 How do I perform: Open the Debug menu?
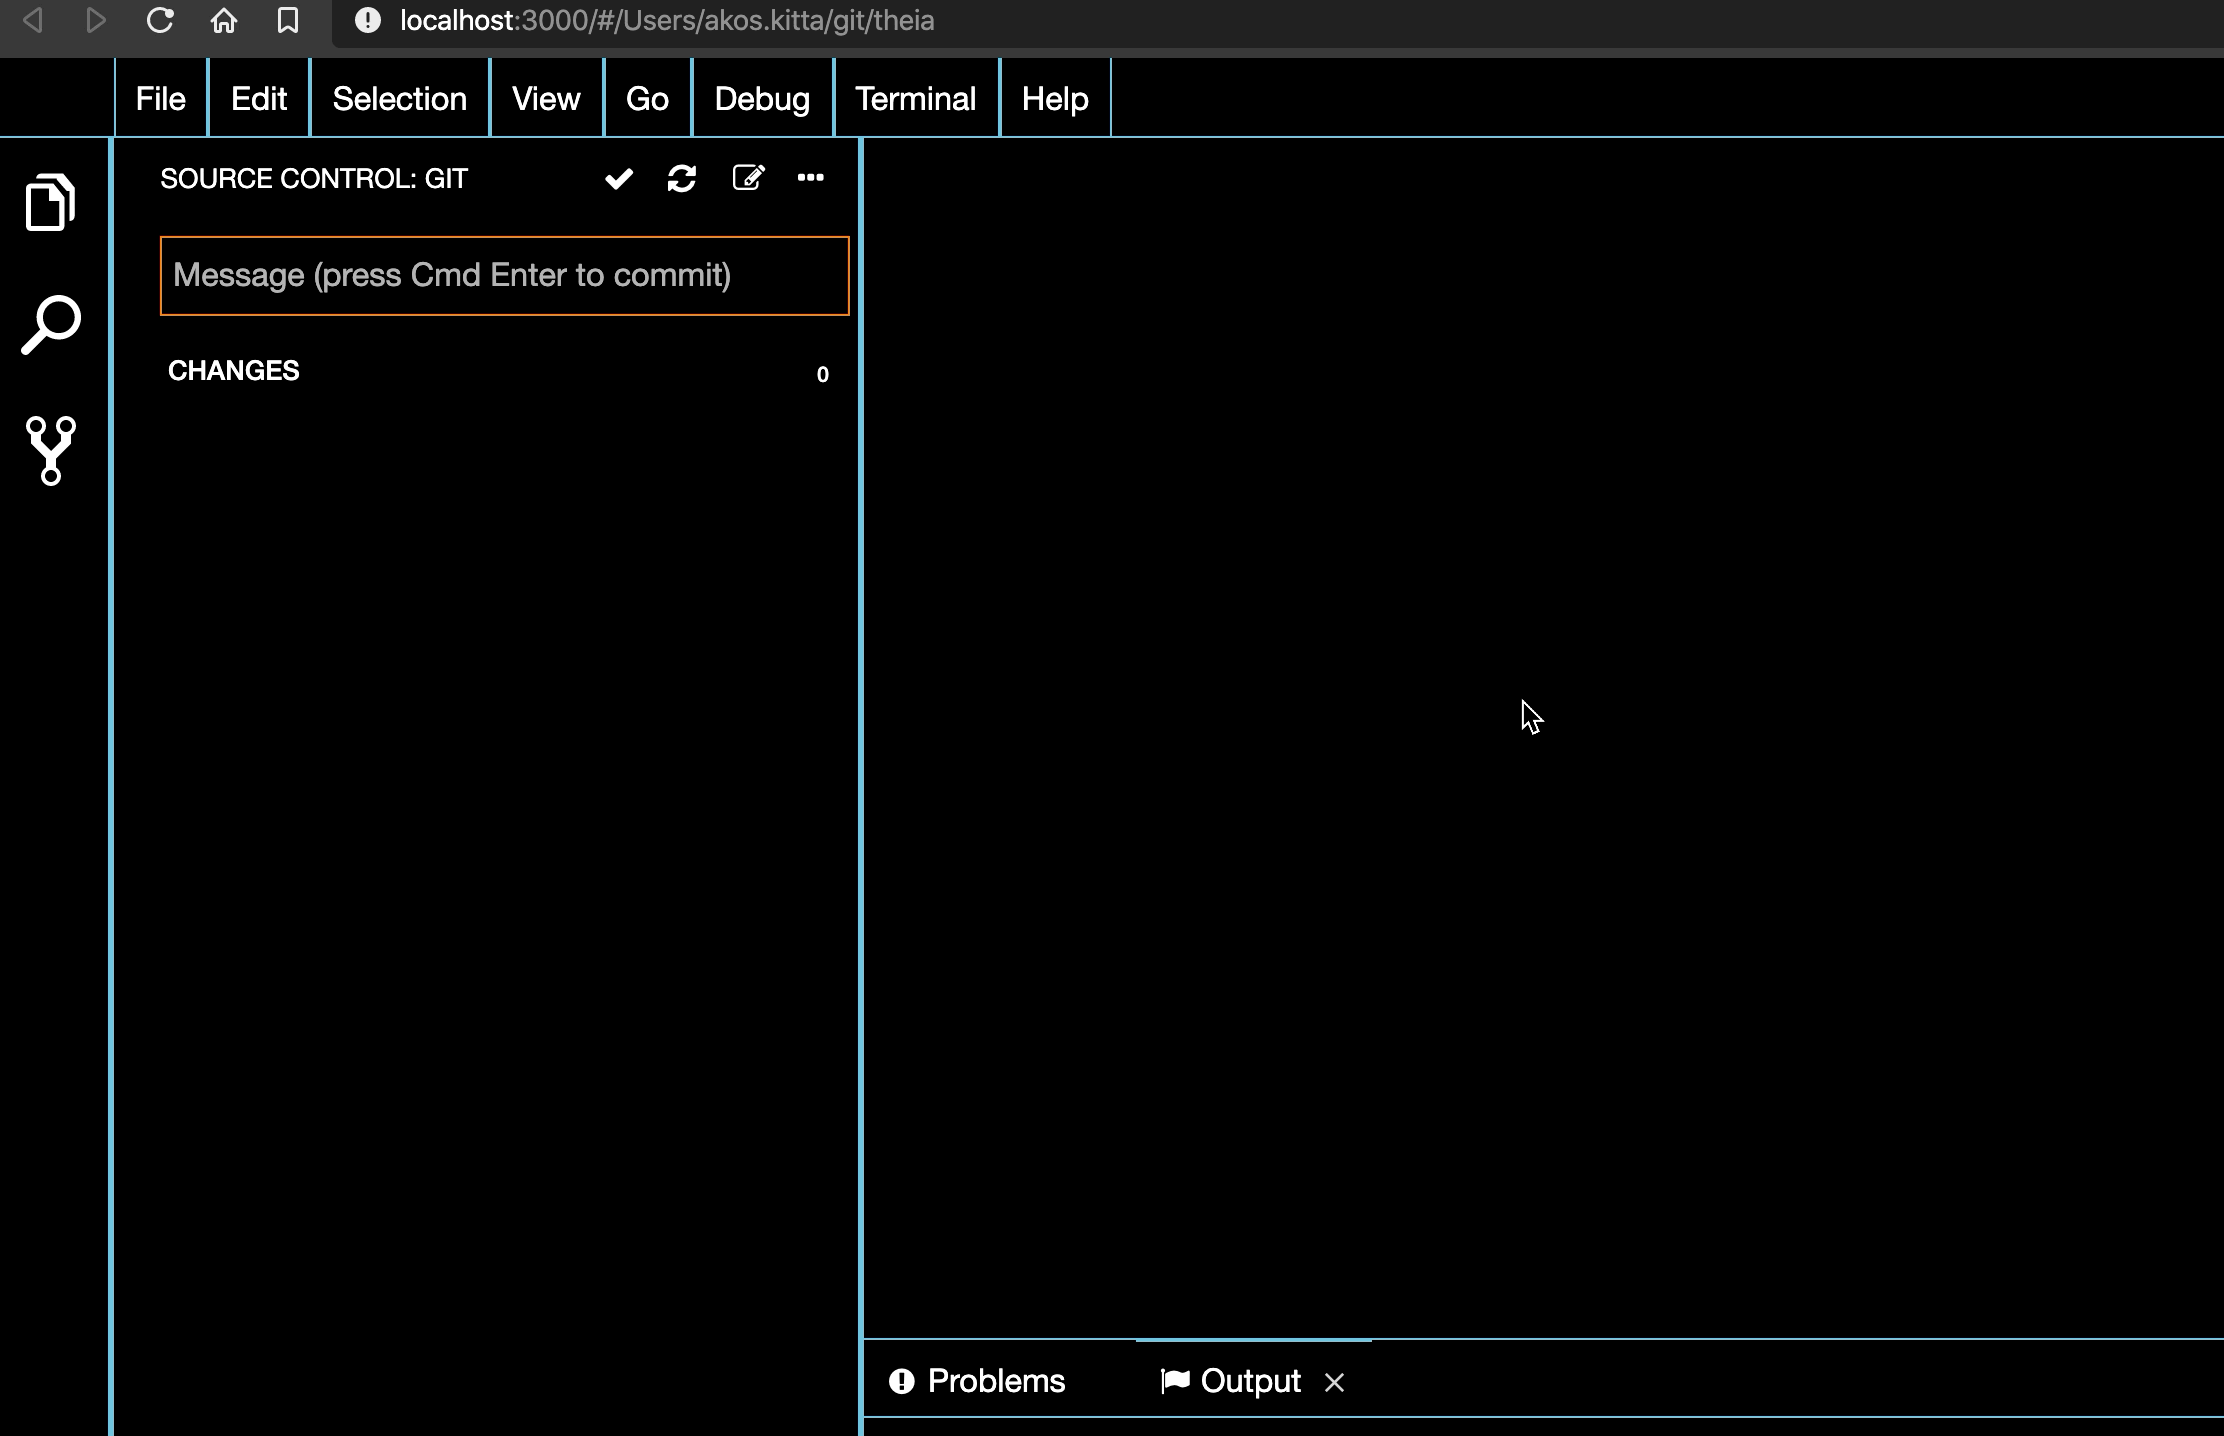pyautogui.click(x=761, y=97)
